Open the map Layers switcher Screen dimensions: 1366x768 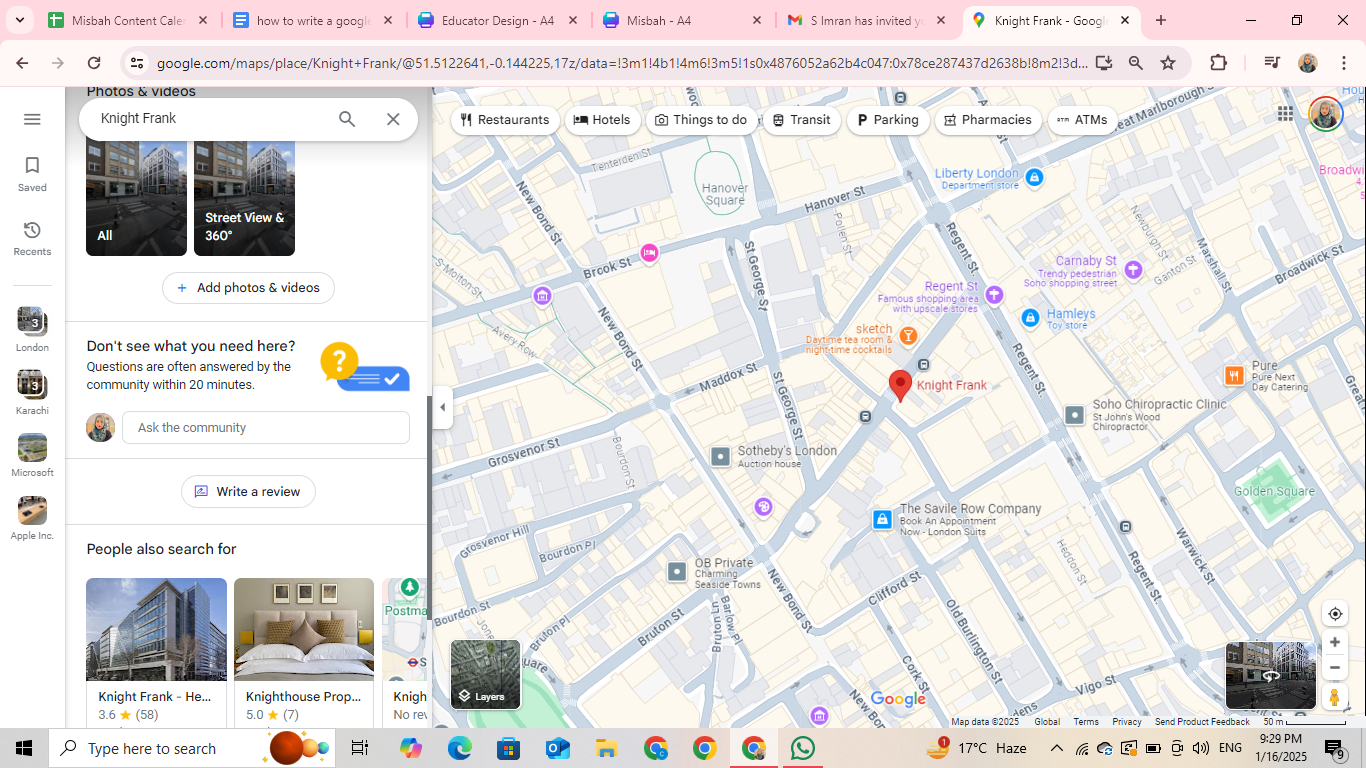(486, 674)
